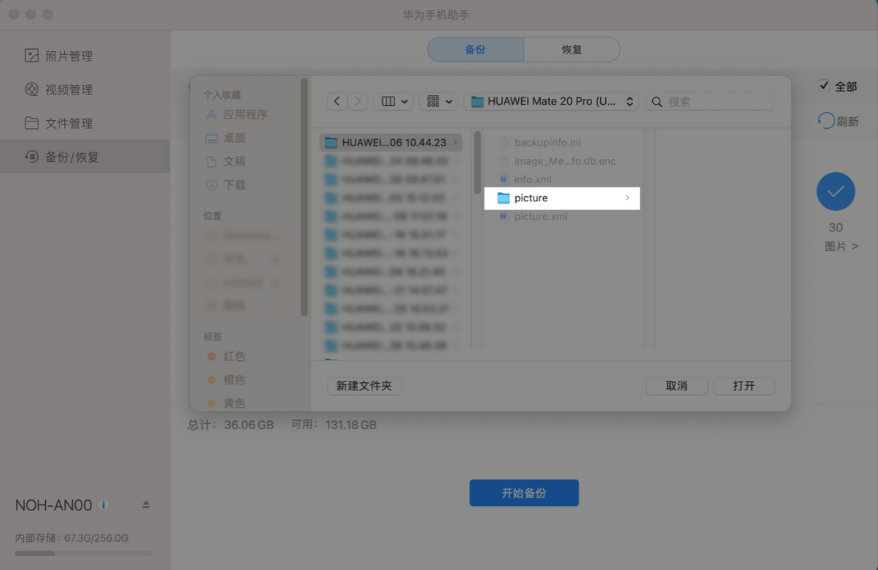Viewport: 878px width, 570px height.
Task: Click the info icon next to NOH-AN00
Action: coord(104,504)
